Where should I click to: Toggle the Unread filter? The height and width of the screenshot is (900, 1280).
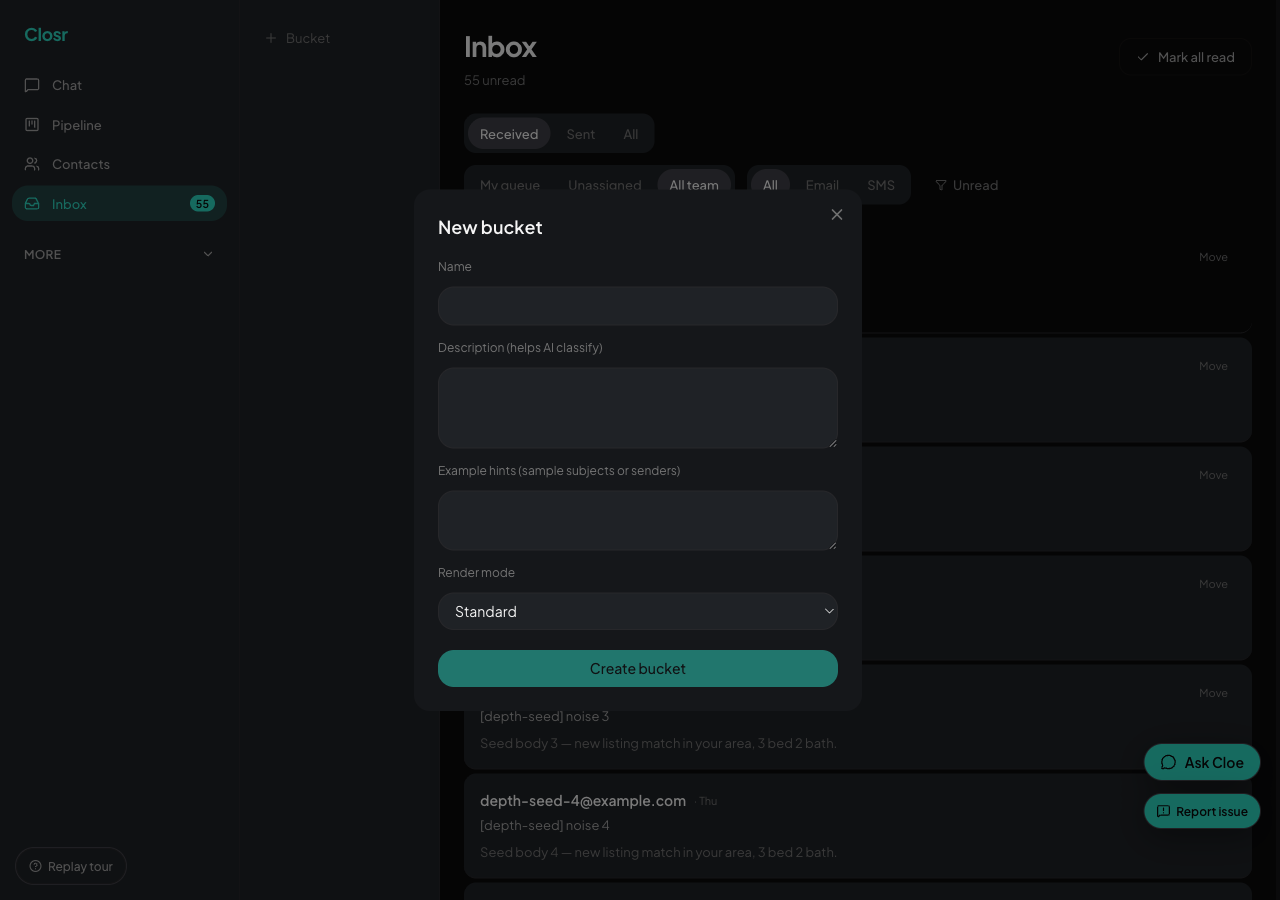coord(966,185)
